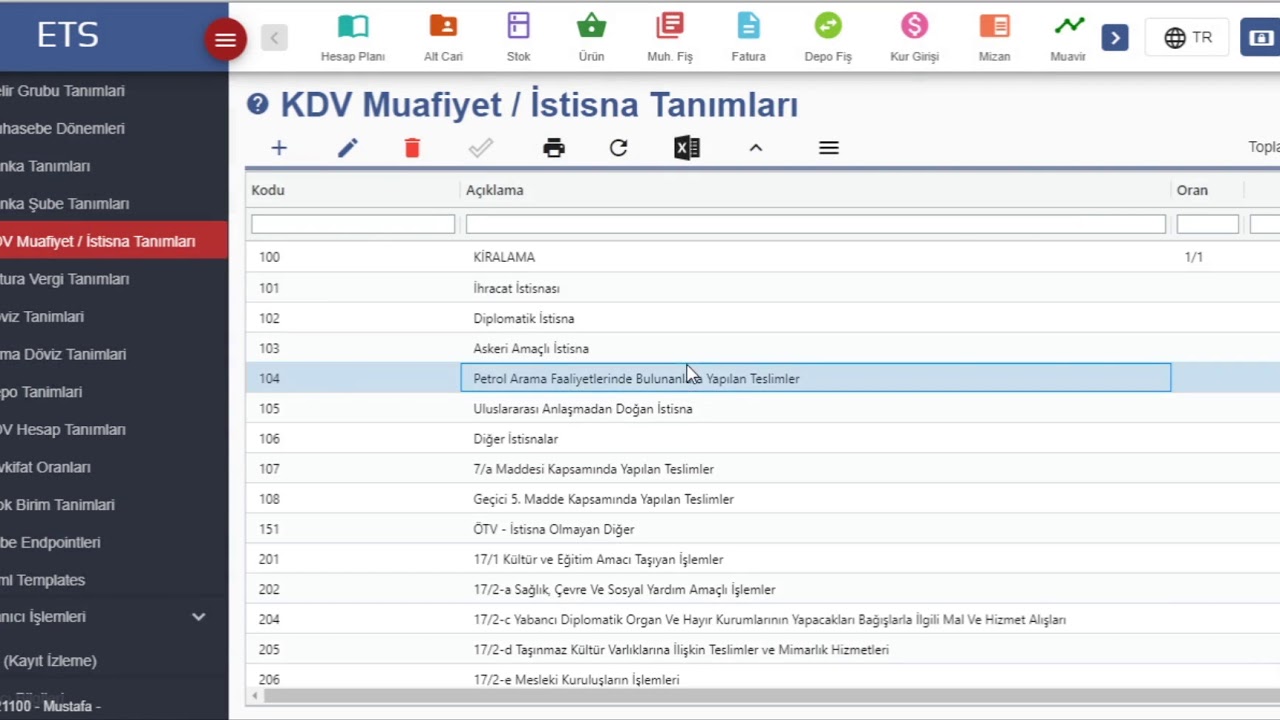Image resolution: width=1280 pixels, height=720 pixels.
Task: Click the red hamburger menu button
Action: pyautogui.click(x=225, y=40)
